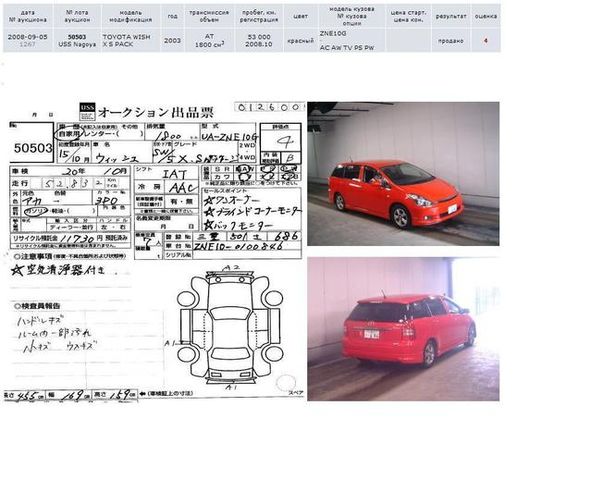Image resolution: width=591 pixels, height=480 pixels.
Task: Select the circled ガソリン fuel option
Action: click(x=36, y=211)
